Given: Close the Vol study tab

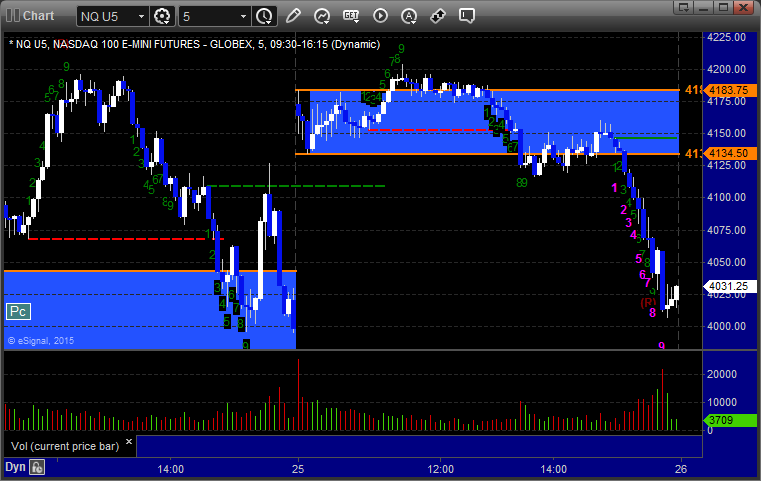Looking at the screenshot, I should (x=129, y=442).
